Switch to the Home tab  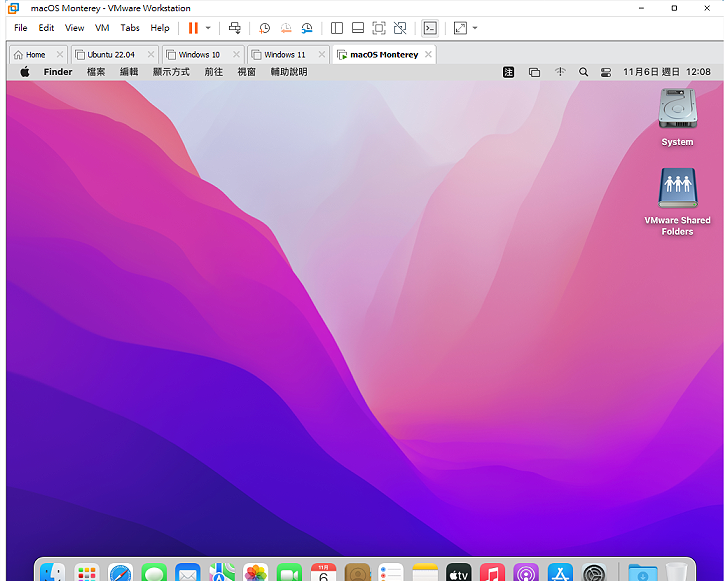(x=36, y=54)
